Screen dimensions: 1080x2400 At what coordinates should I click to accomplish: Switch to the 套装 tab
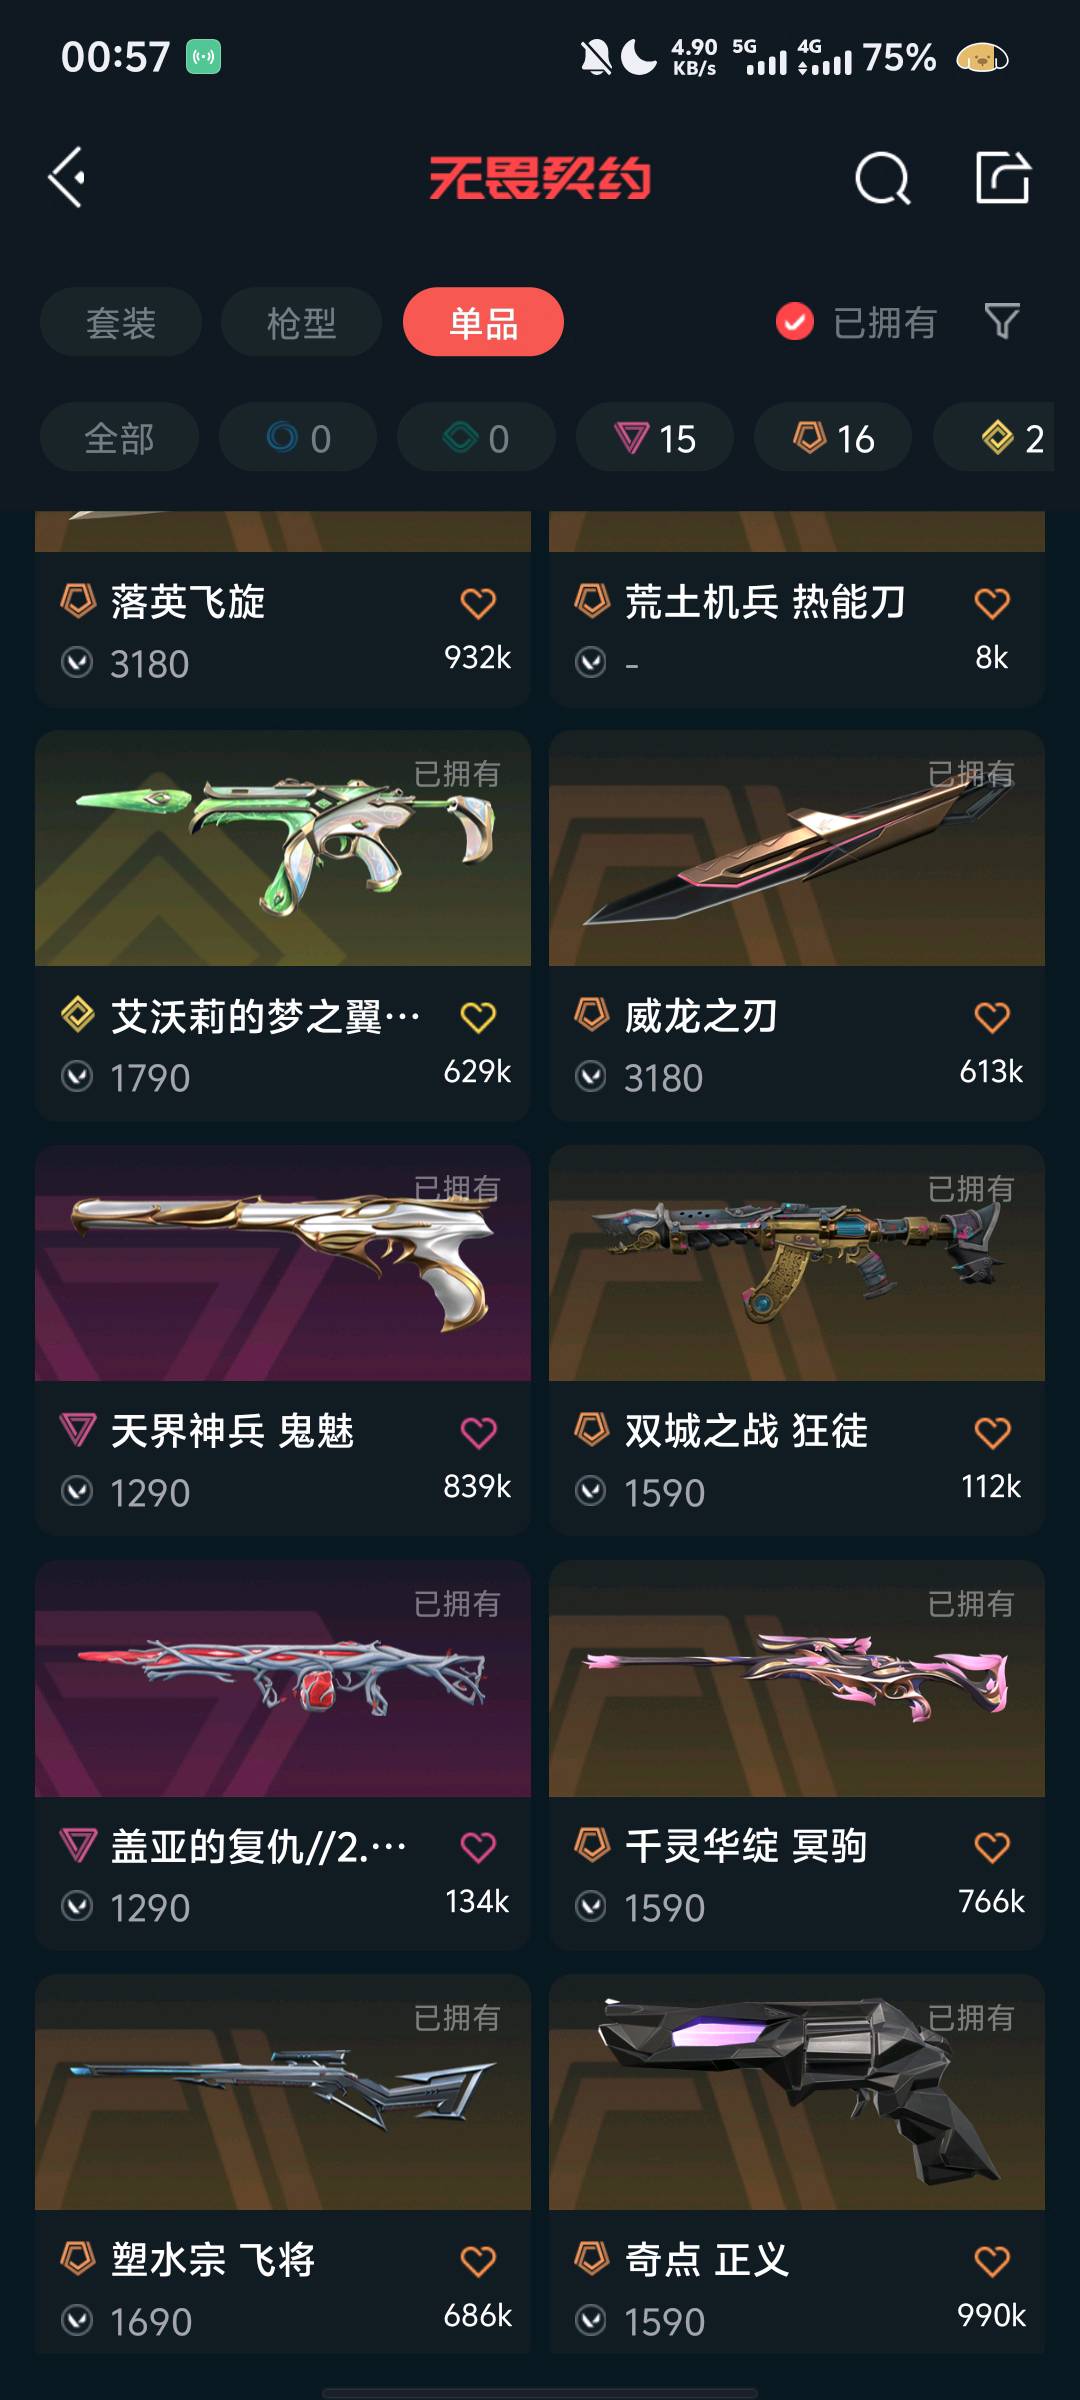(x=121, y=322)
